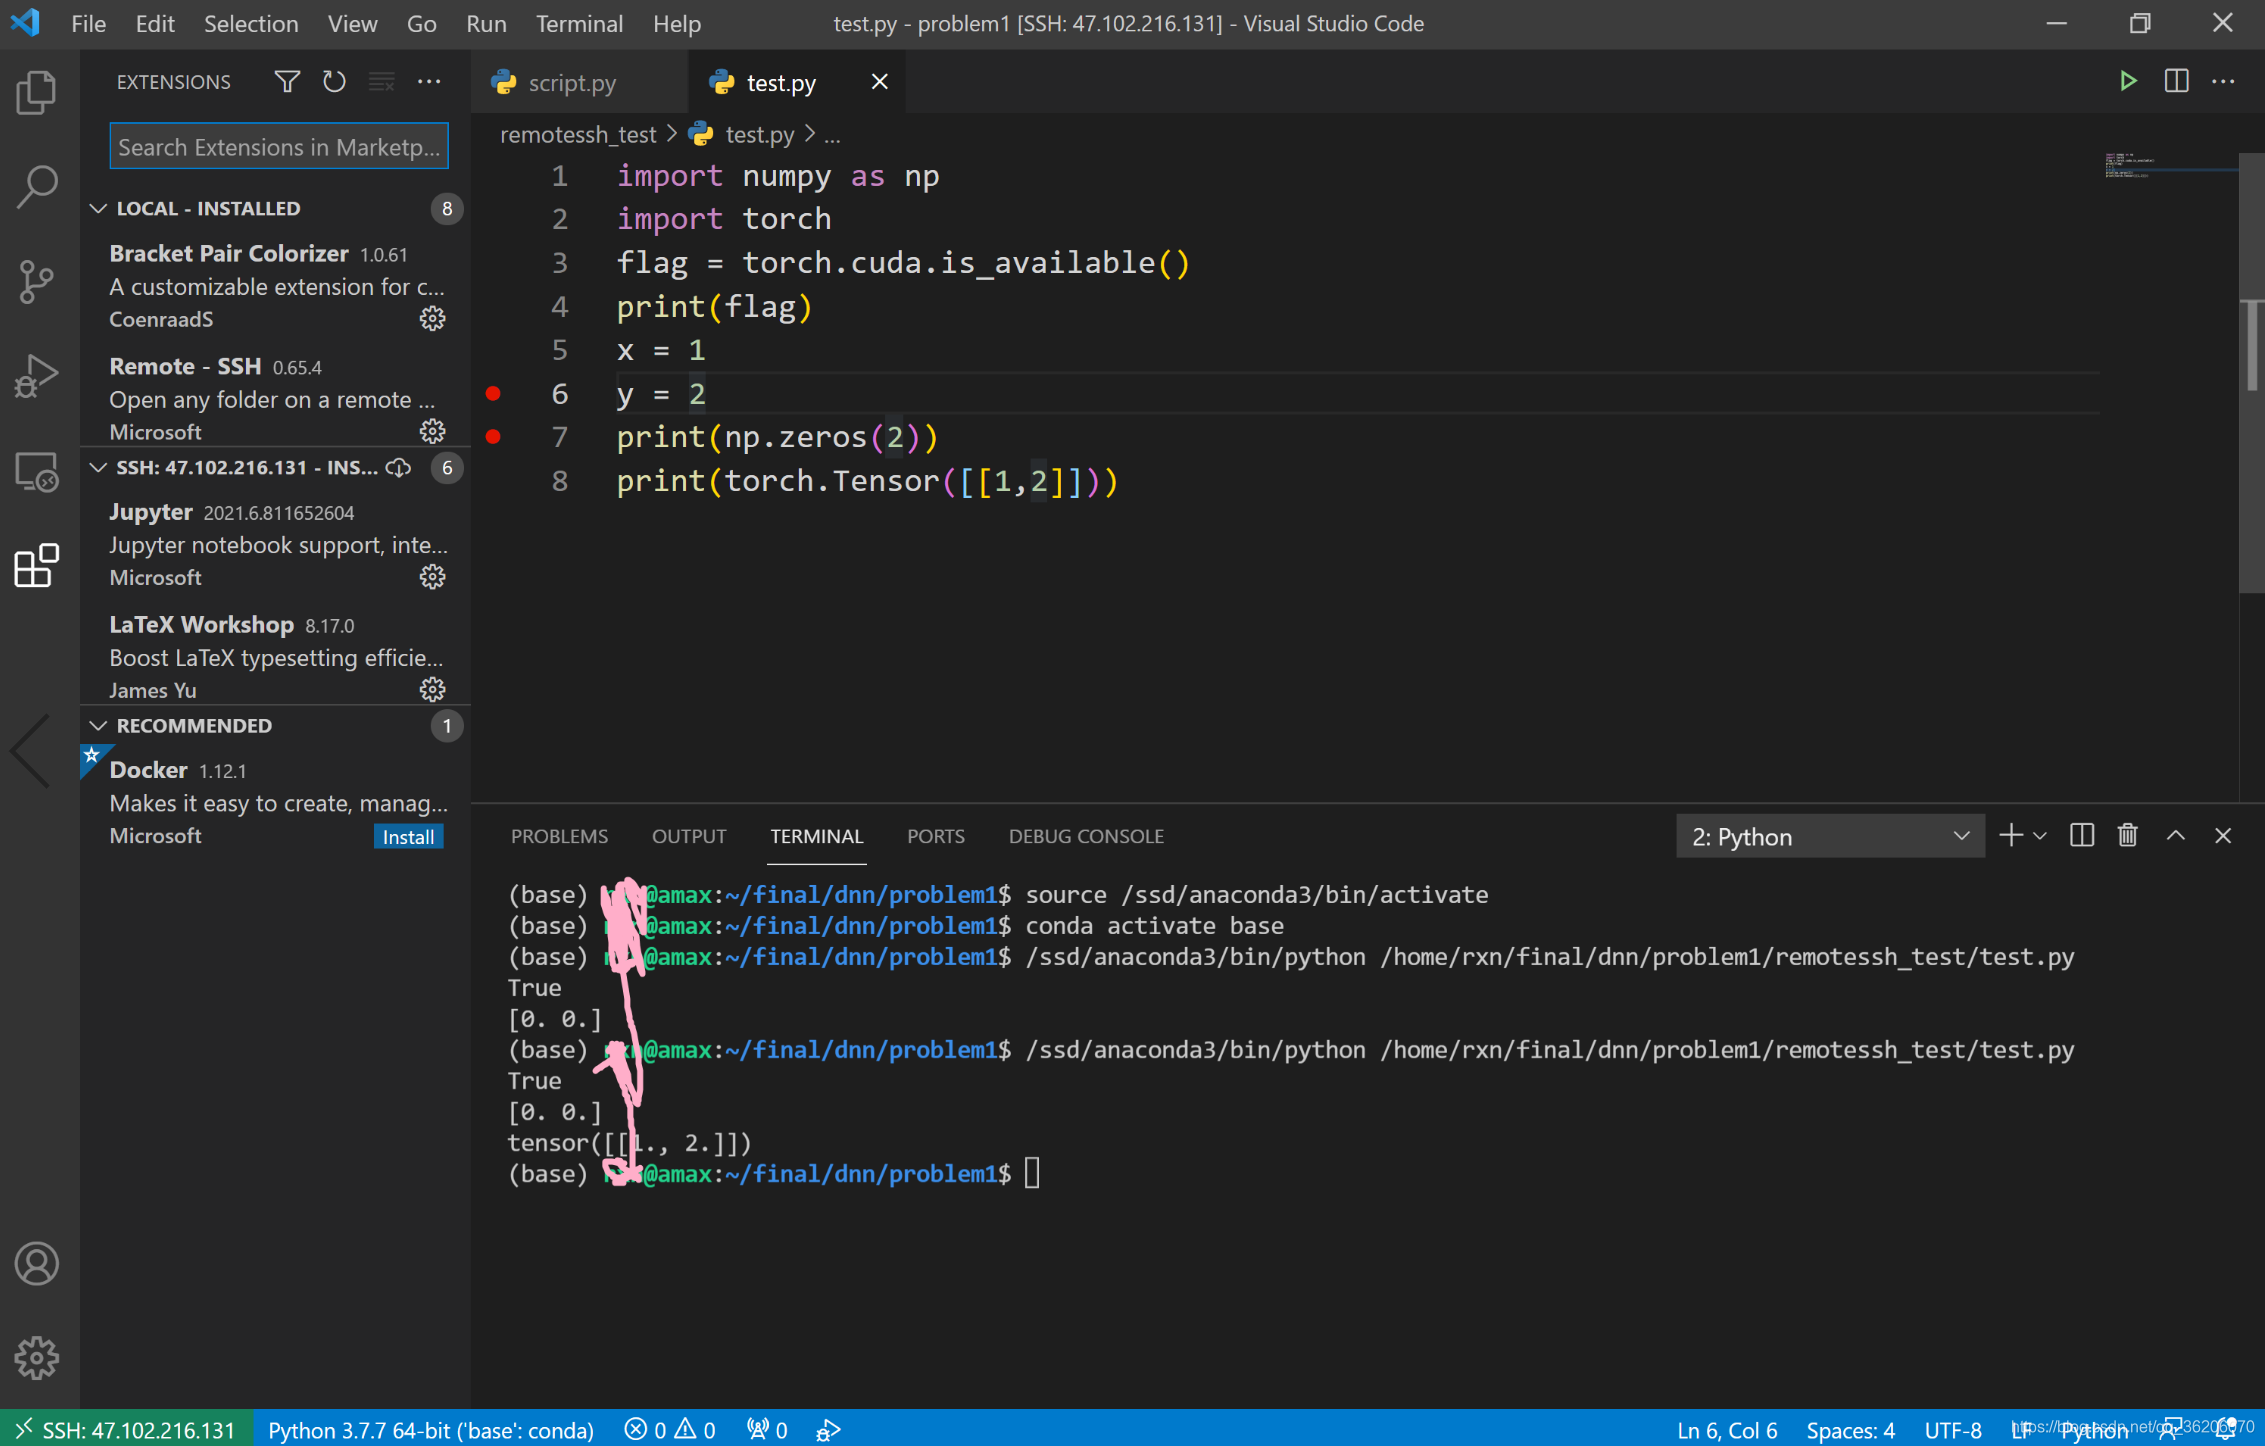The image size is (2265, 1446).
Task: Run Python file with green play button
Action: (2128, 82)
